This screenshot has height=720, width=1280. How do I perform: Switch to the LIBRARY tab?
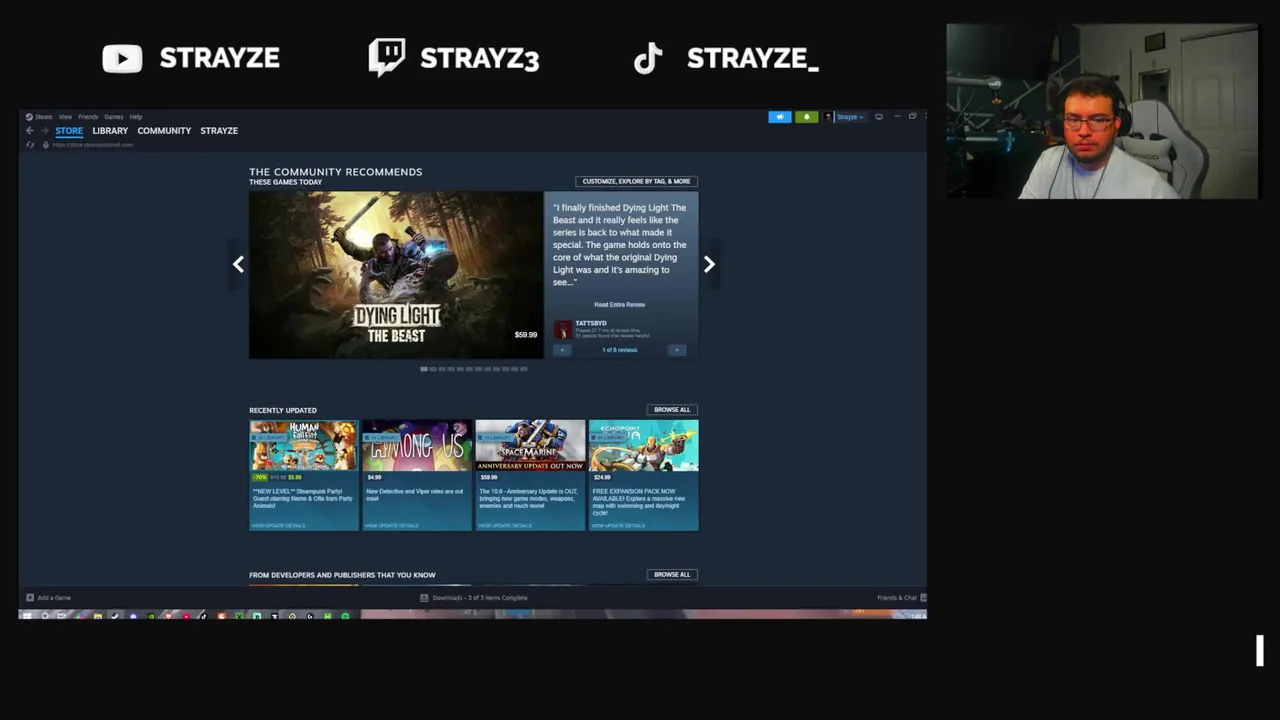click(110, 131)
